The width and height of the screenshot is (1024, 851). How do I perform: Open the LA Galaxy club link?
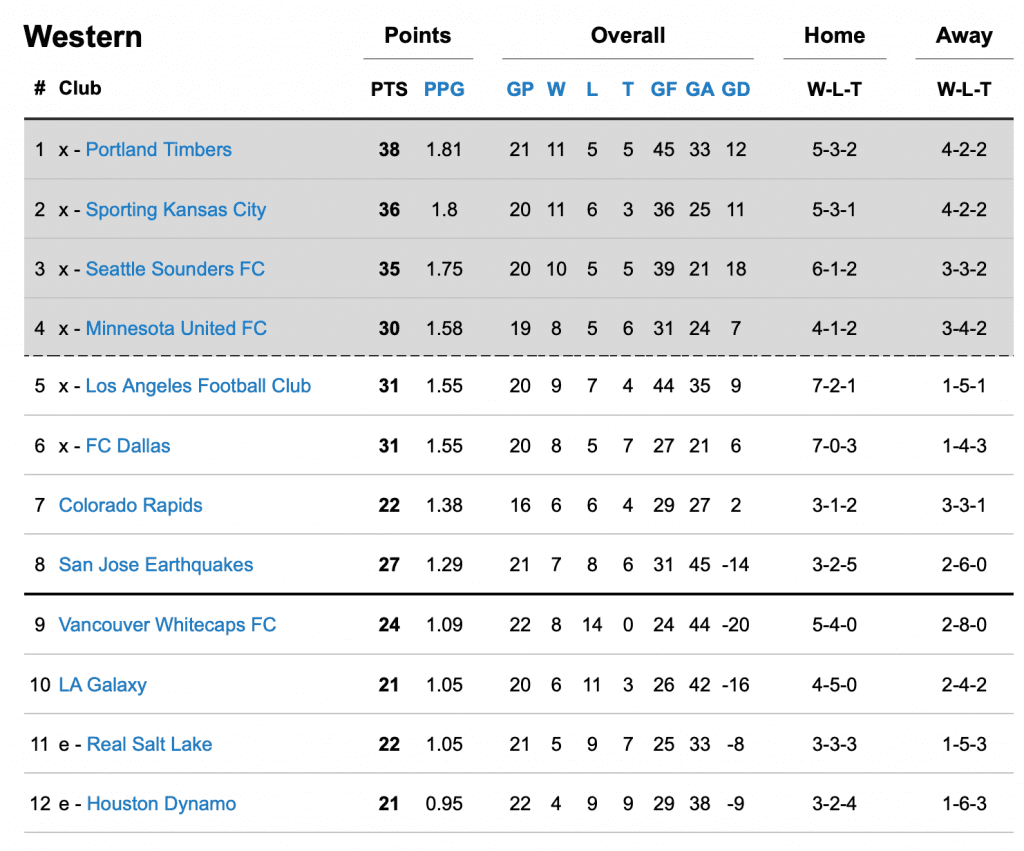(x=103, y=685)
